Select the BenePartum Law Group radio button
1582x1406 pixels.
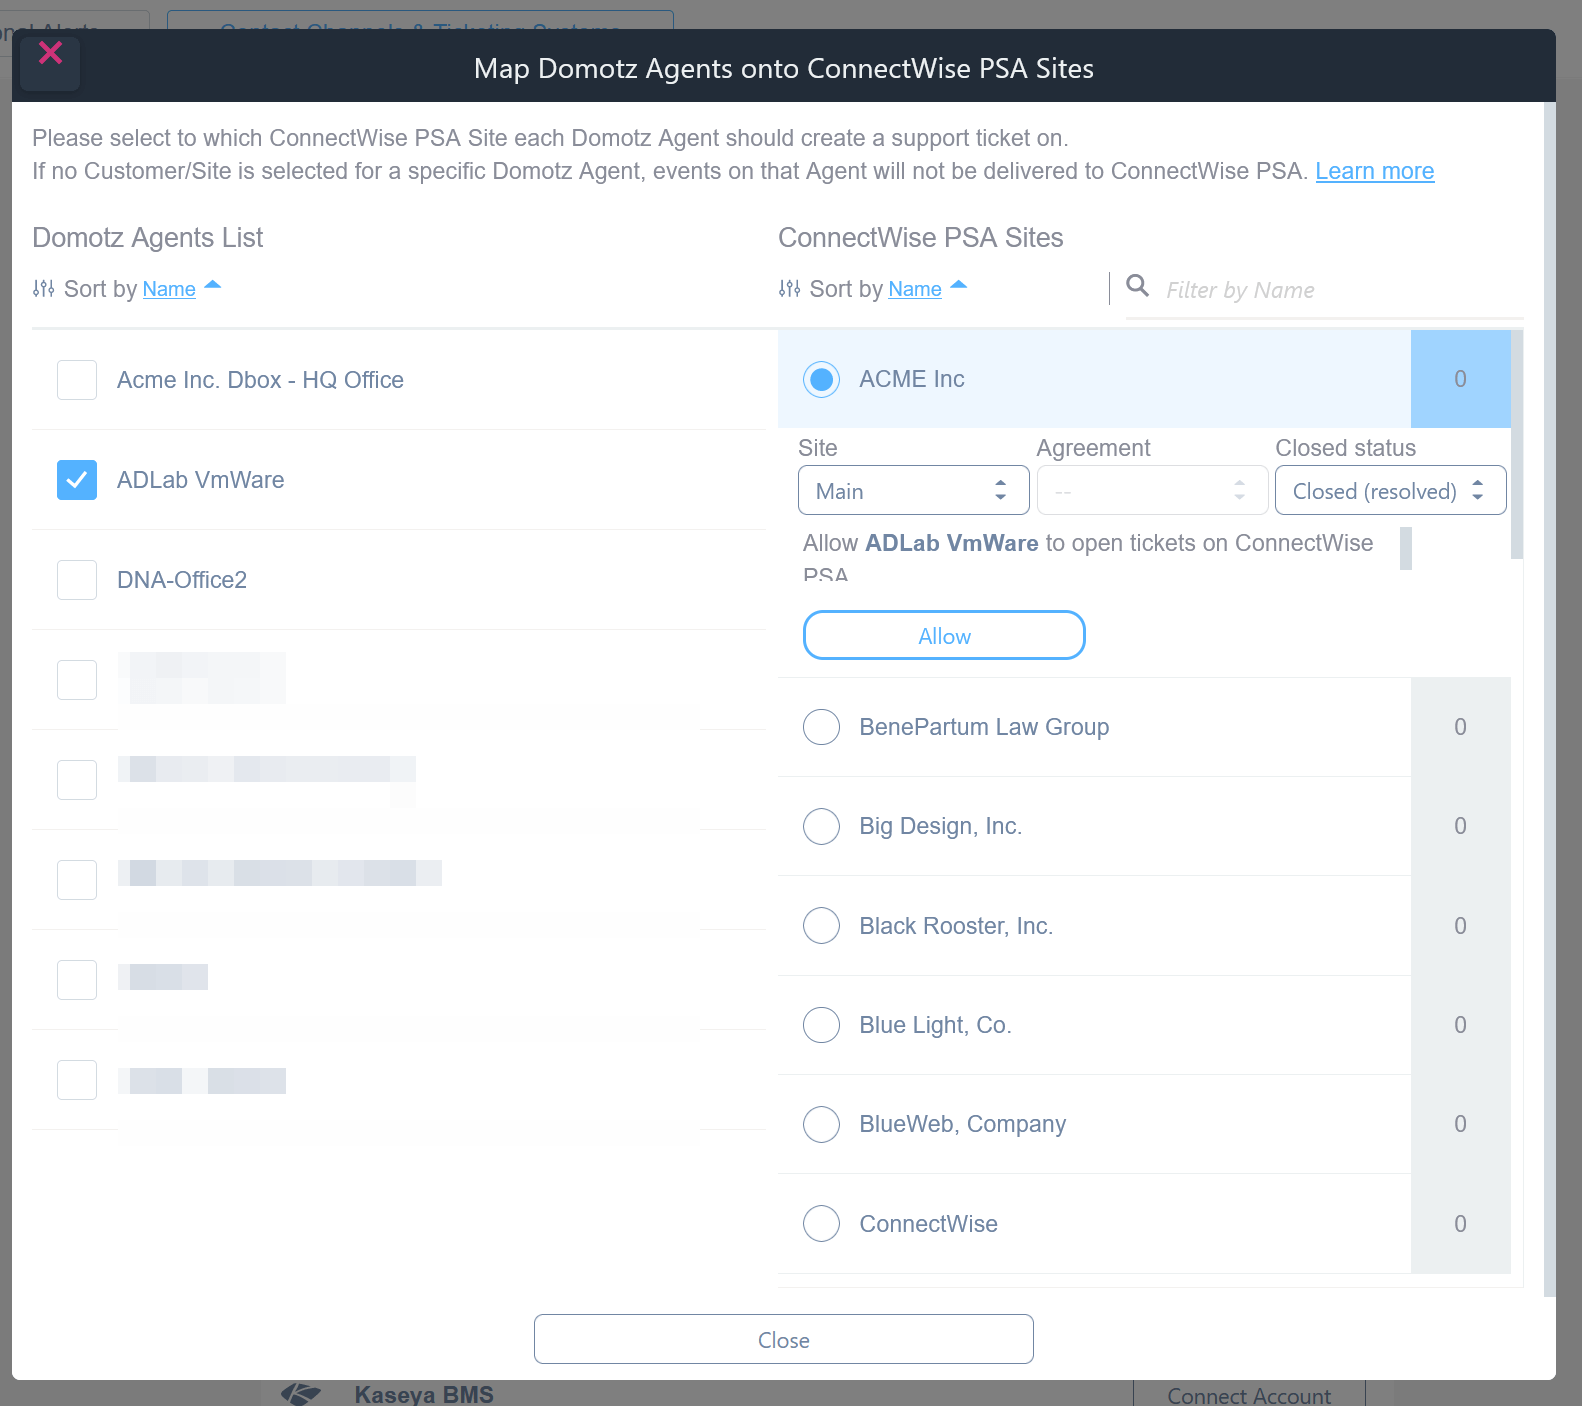(821, 727)
